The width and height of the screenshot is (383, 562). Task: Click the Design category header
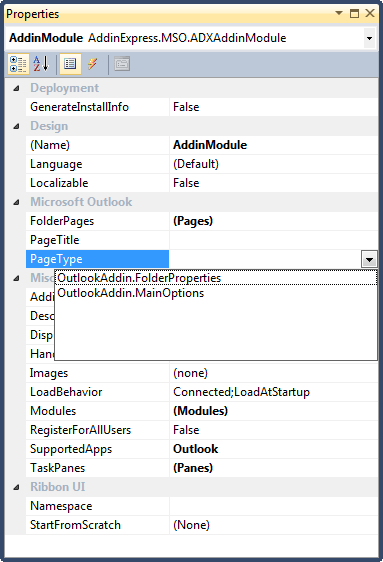(49, 126)
